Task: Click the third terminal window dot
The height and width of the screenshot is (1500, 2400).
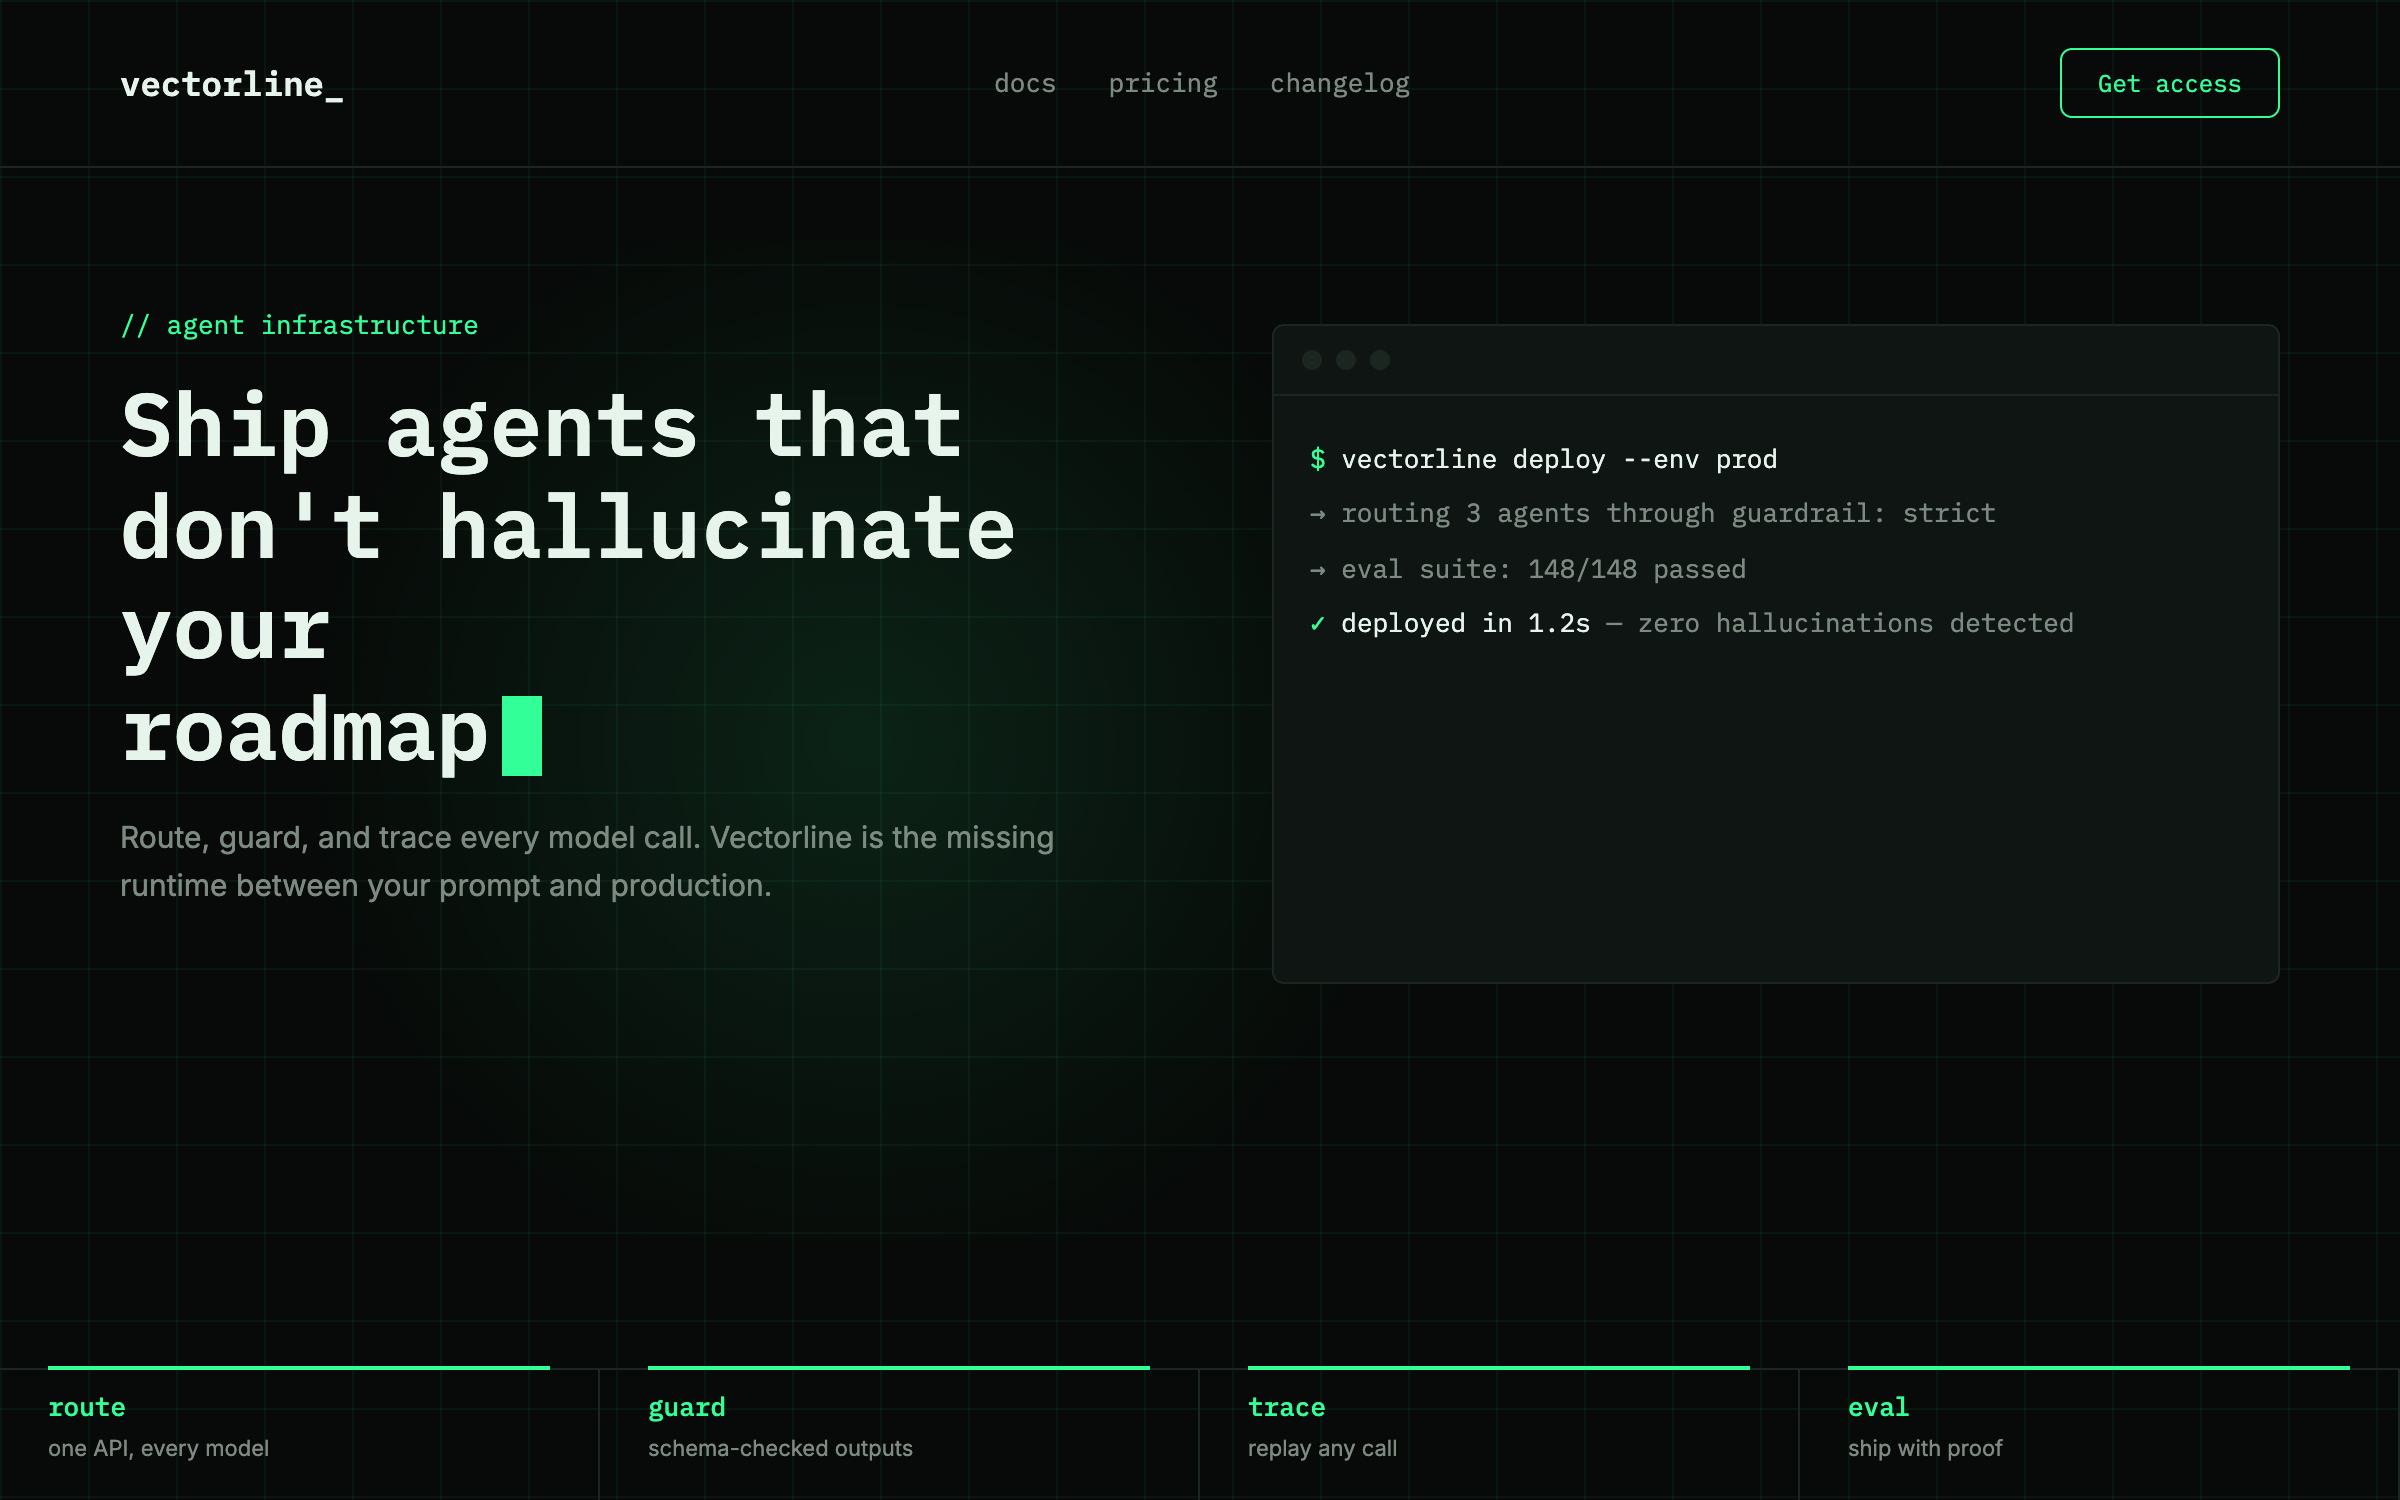Action: pos(1380,360)
